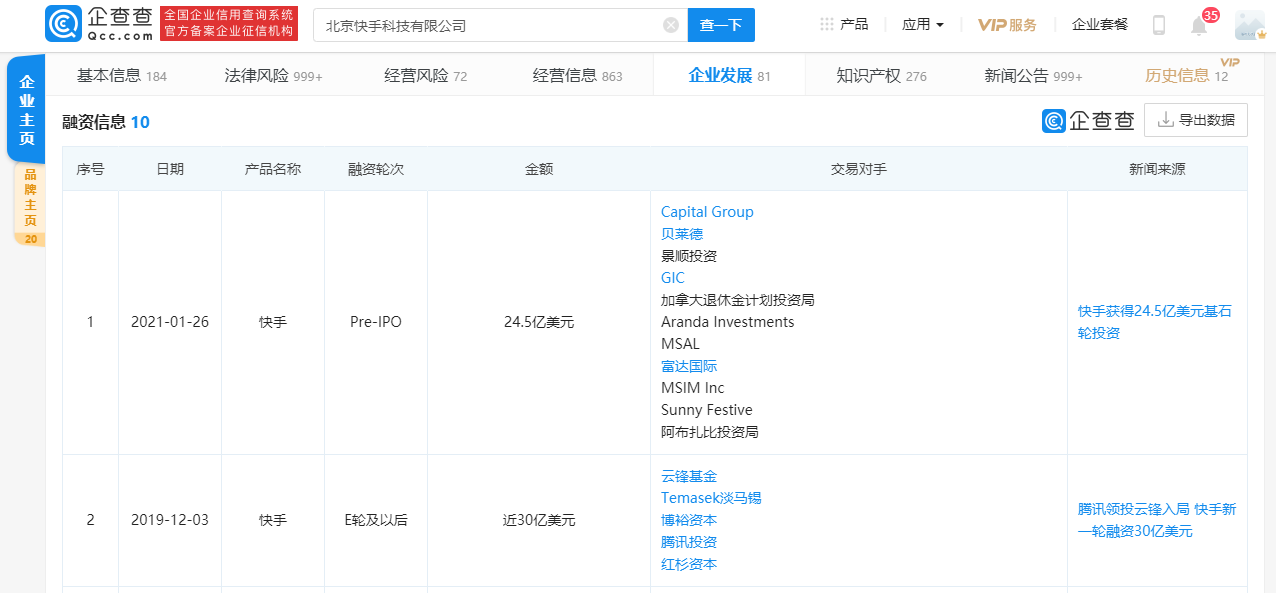
Task: Select Aranda Investments text
Action: click(x=728, y=322)
